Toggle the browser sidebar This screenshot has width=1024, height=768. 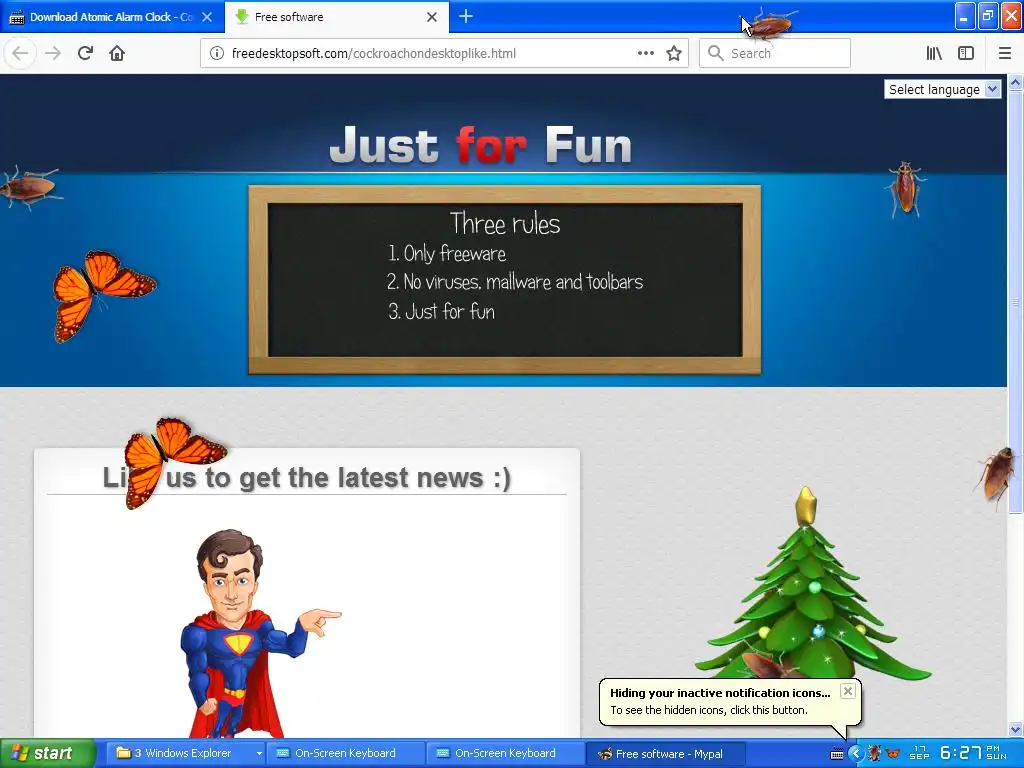coord(966,53)
